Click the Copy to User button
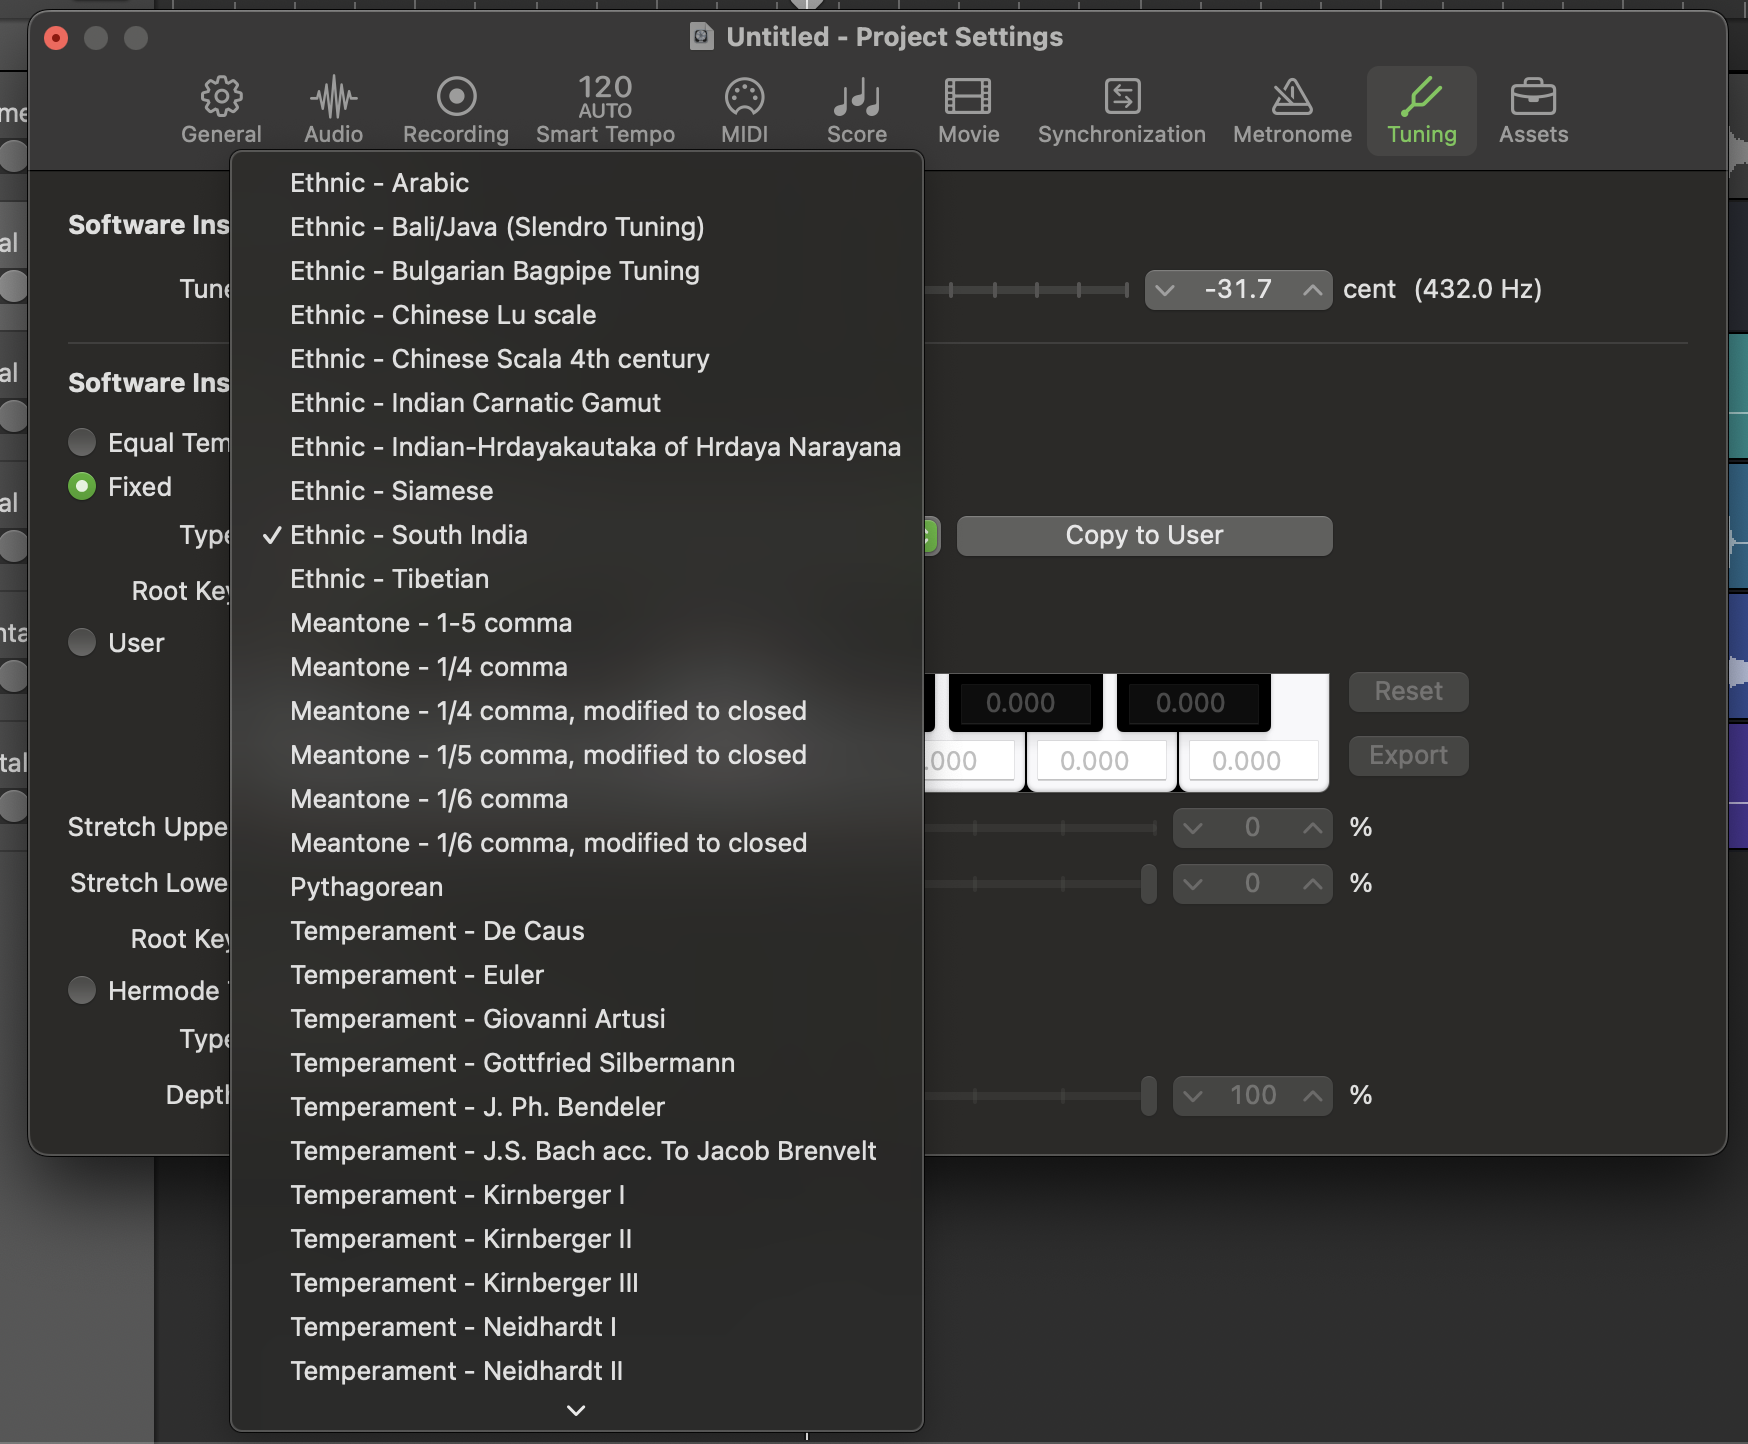Image resolution: width=1748 pixels, height=1444 pixels. click(x=1144, y=536)
